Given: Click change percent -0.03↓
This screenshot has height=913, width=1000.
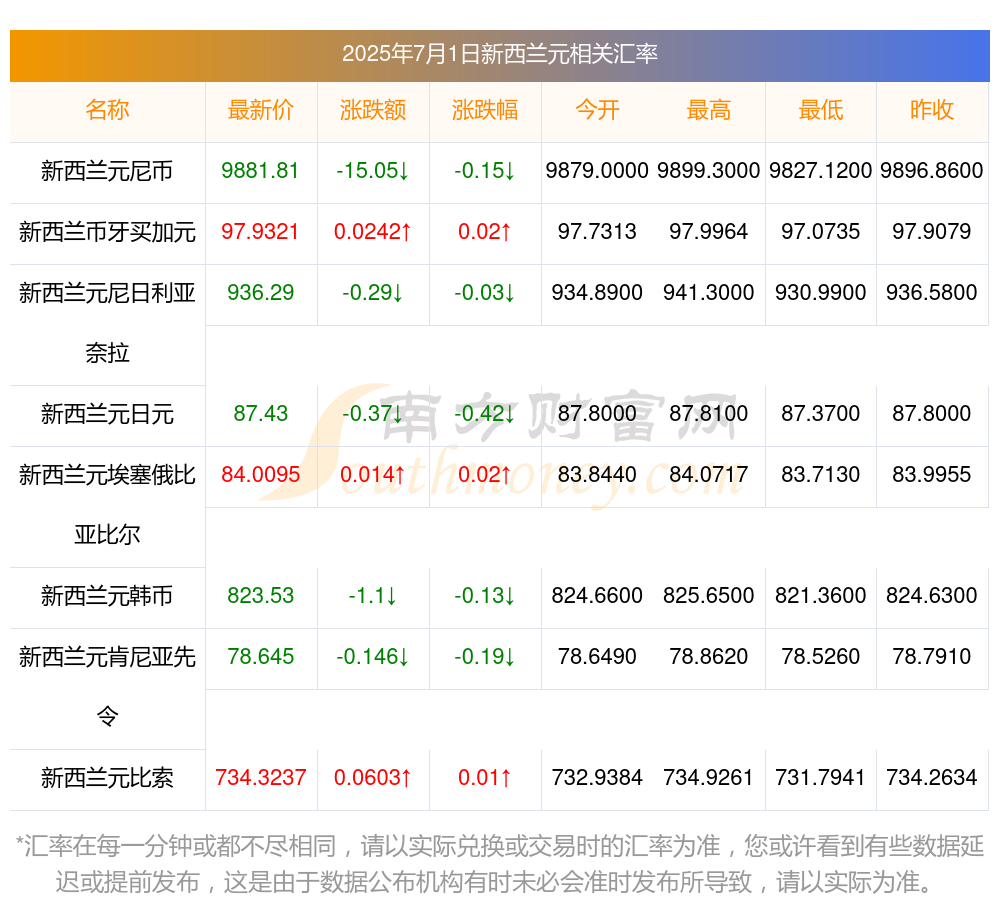Looking at the screenshot, I should [485, 293].
